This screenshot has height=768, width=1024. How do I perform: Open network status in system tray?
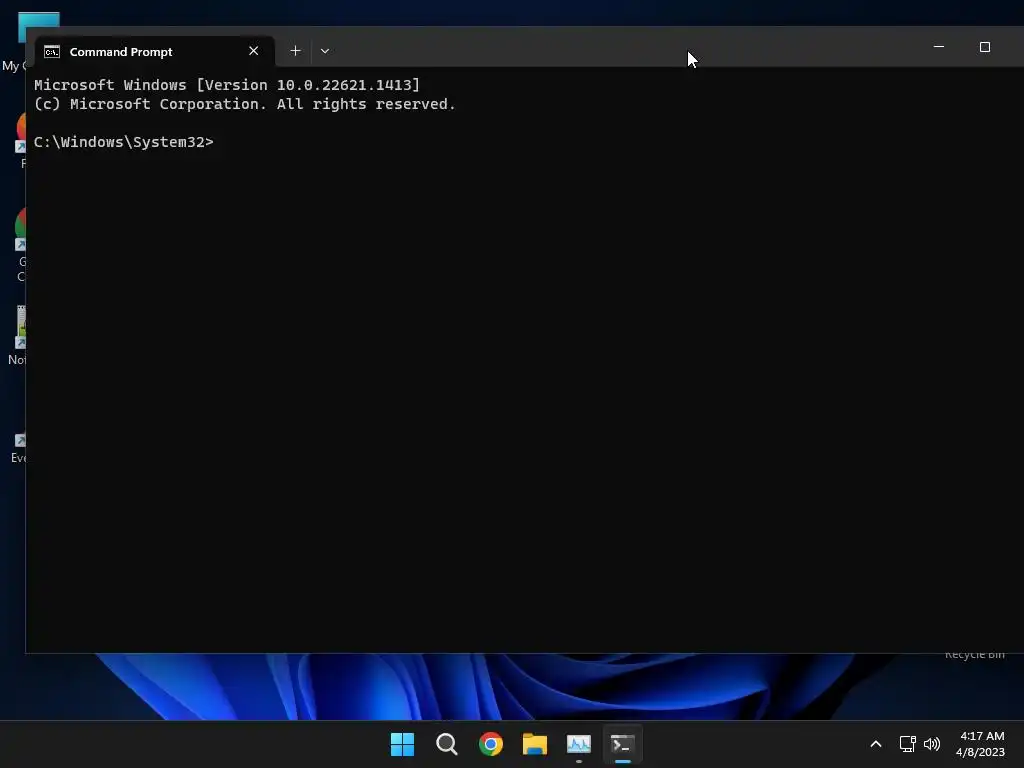[x=907, y=744]
